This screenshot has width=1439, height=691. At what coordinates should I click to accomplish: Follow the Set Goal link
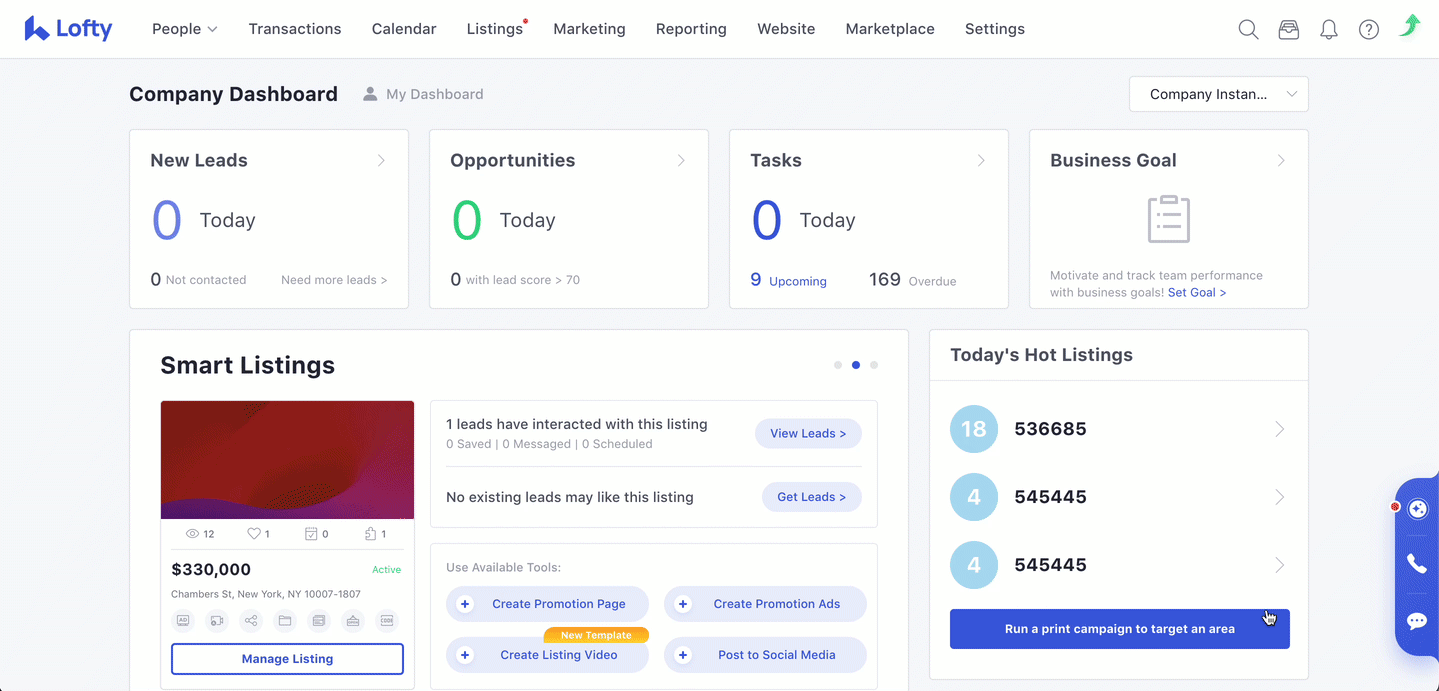[1197, 293]
